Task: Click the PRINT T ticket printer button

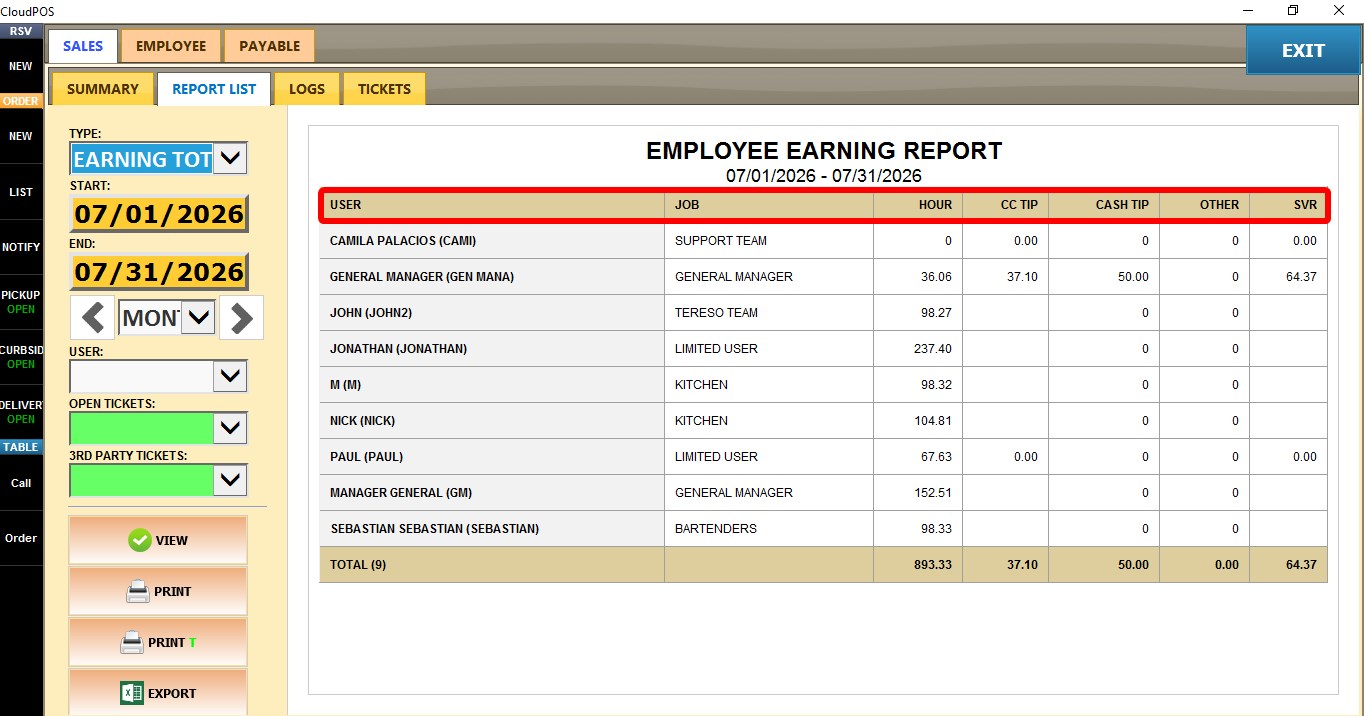Action: coord(158,642)
